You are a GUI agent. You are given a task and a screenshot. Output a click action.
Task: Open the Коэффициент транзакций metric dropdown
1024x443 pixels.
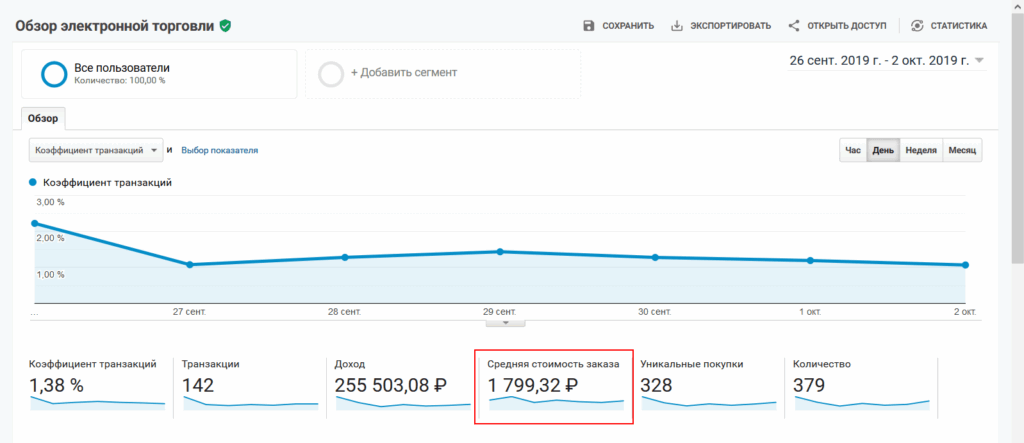[96, 150]
